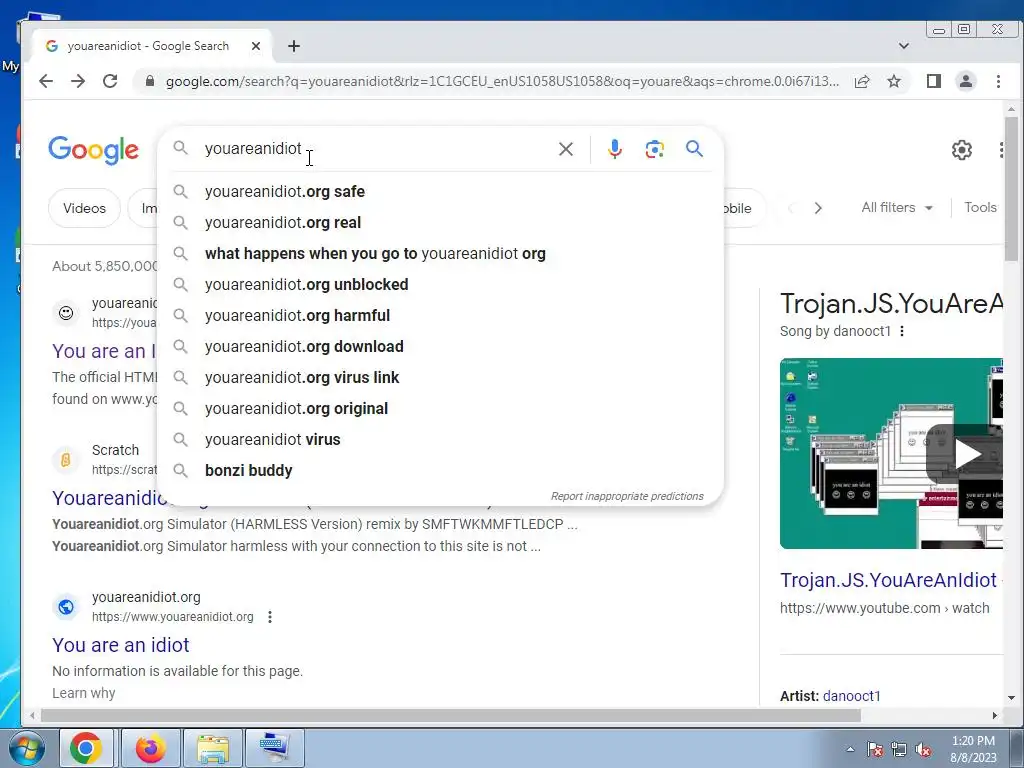This screenshot has width=1024, height=768.
Task: Go forward to the next page
Action: (78, 81)
